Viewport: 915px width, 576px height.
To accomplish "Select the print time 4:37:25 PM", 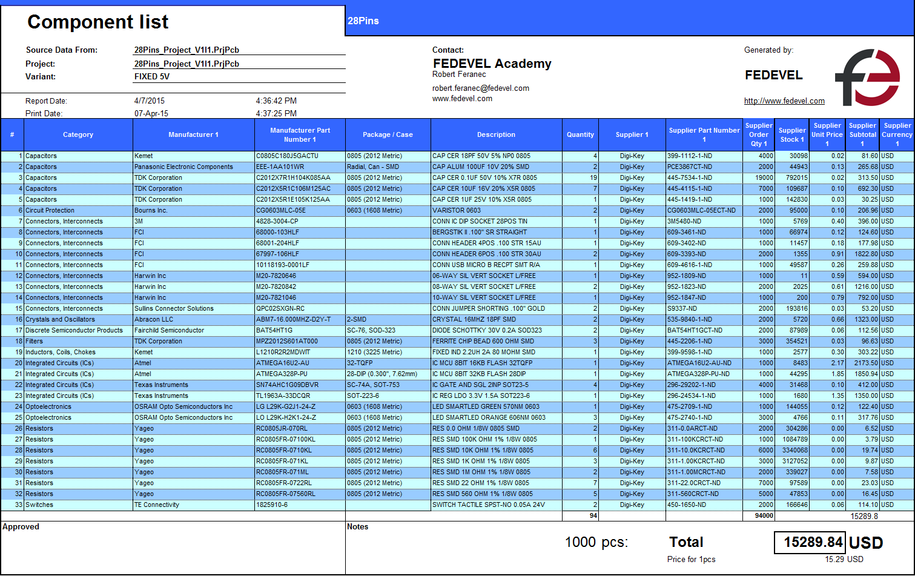I will (x=276, y=113).
